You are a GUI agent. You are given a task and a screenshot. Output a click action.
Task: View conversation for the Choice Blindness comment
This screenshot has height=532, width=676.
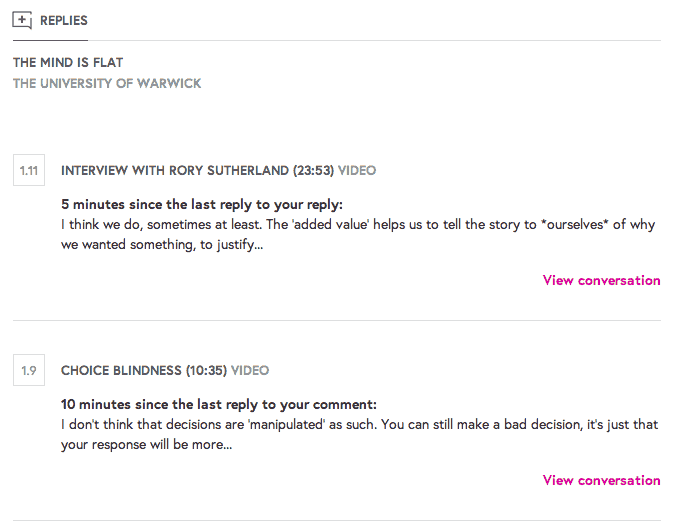pos(601,480)
